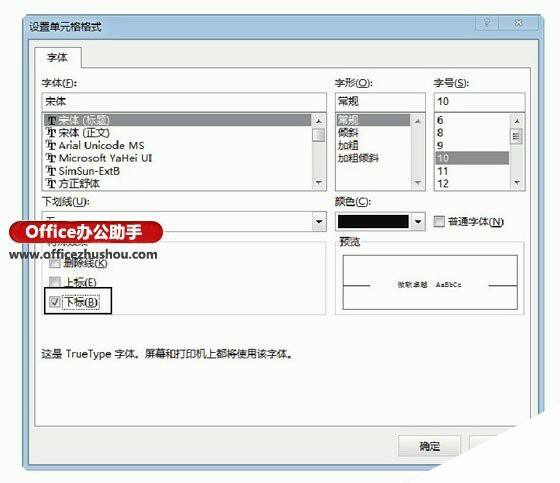Choose SimSun-ExtB font
Screen dimensions: 560x483
(178, 171)
